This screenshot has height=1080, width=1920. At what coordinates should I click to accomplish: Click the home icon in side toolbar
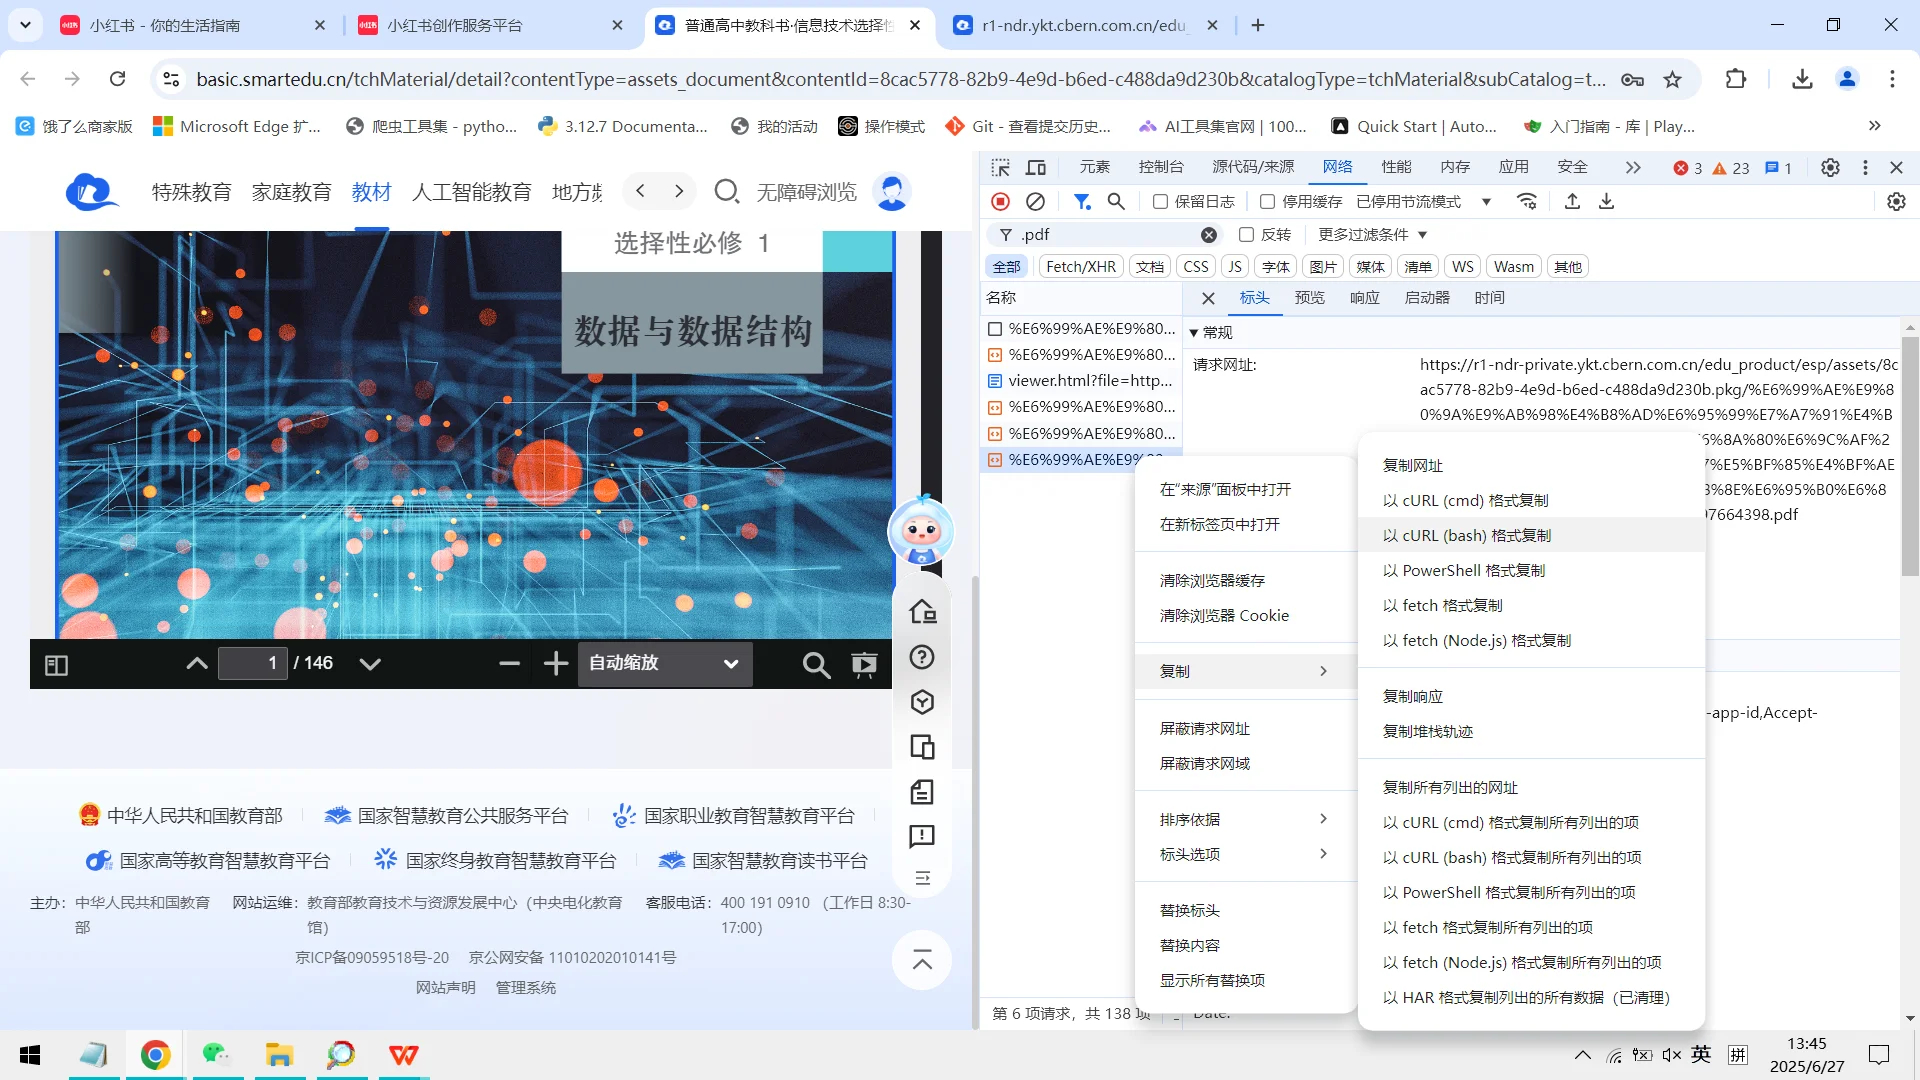(x=922, y=611)
